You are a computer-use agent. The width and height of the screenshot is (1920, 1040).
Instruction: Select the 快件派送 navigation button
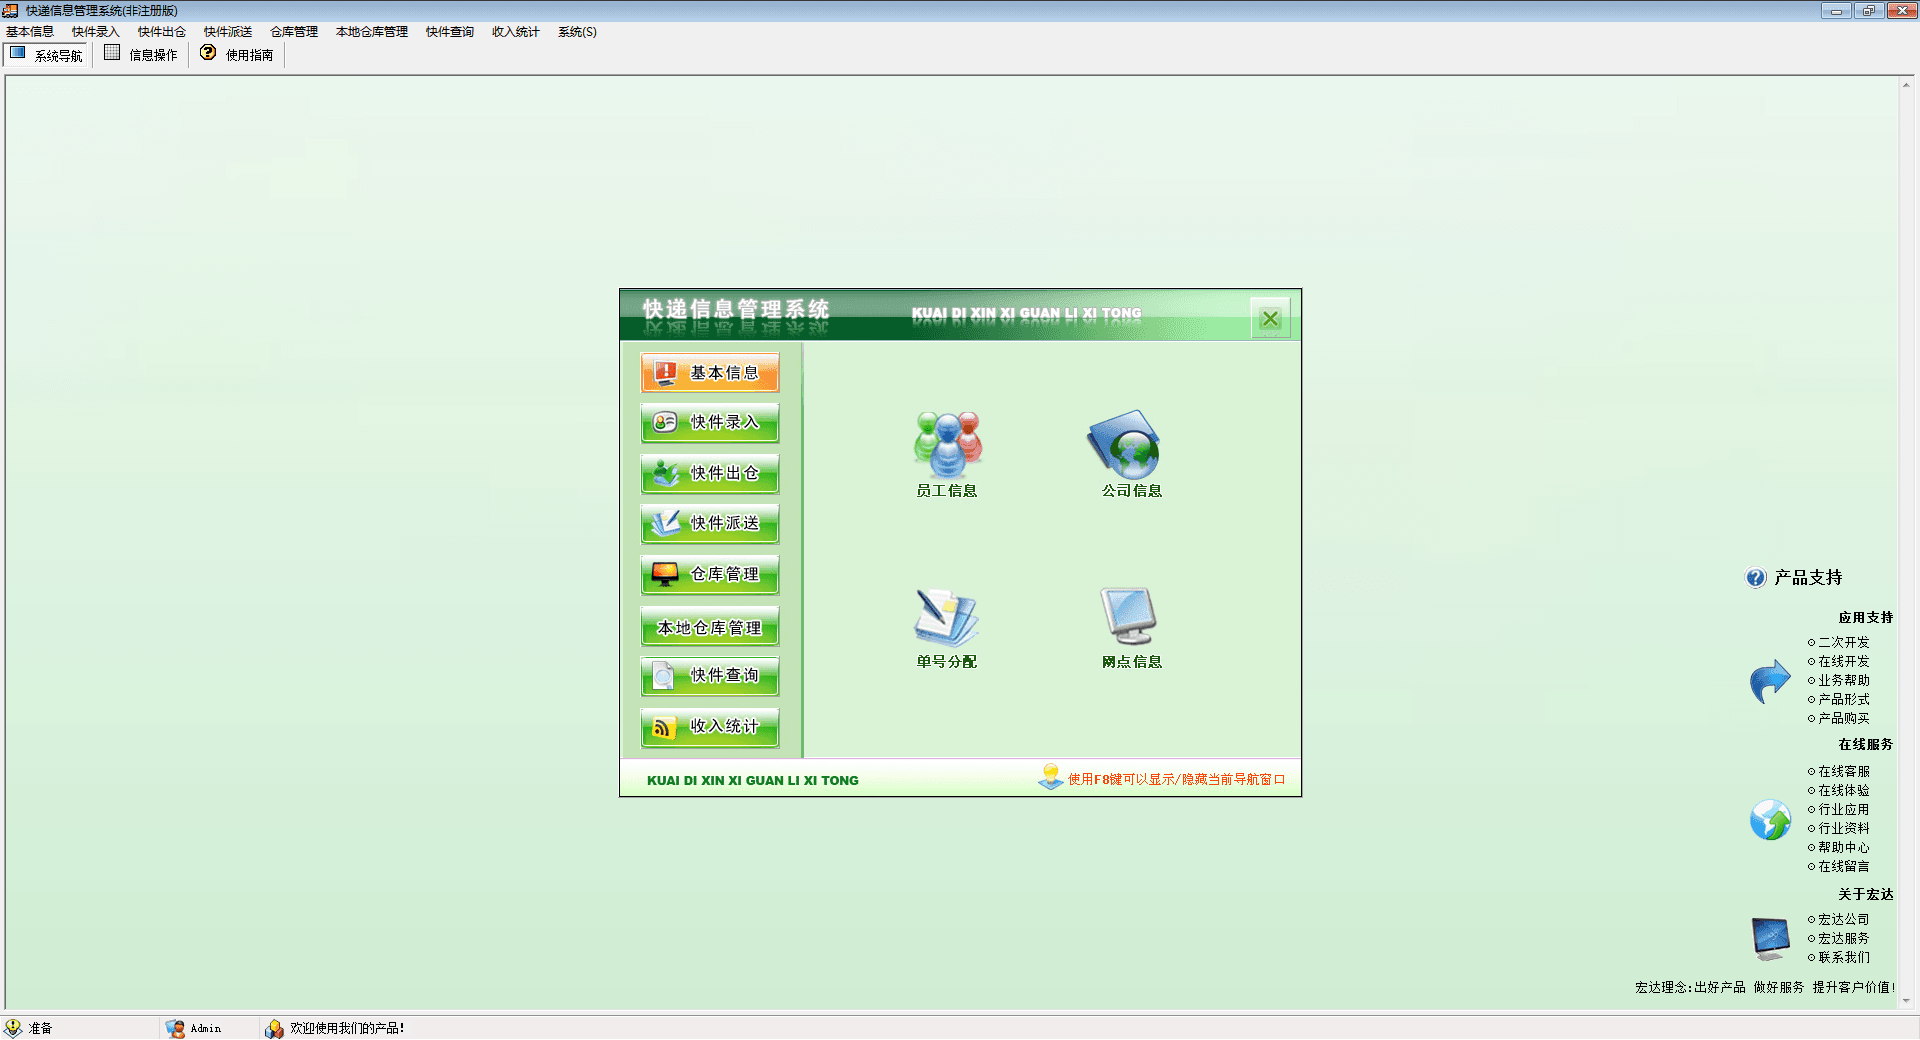click(x=710, y=524)
